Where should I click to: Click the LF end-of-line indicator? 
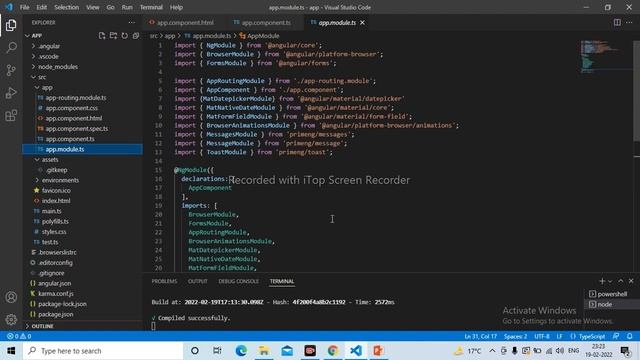point(559,336)
